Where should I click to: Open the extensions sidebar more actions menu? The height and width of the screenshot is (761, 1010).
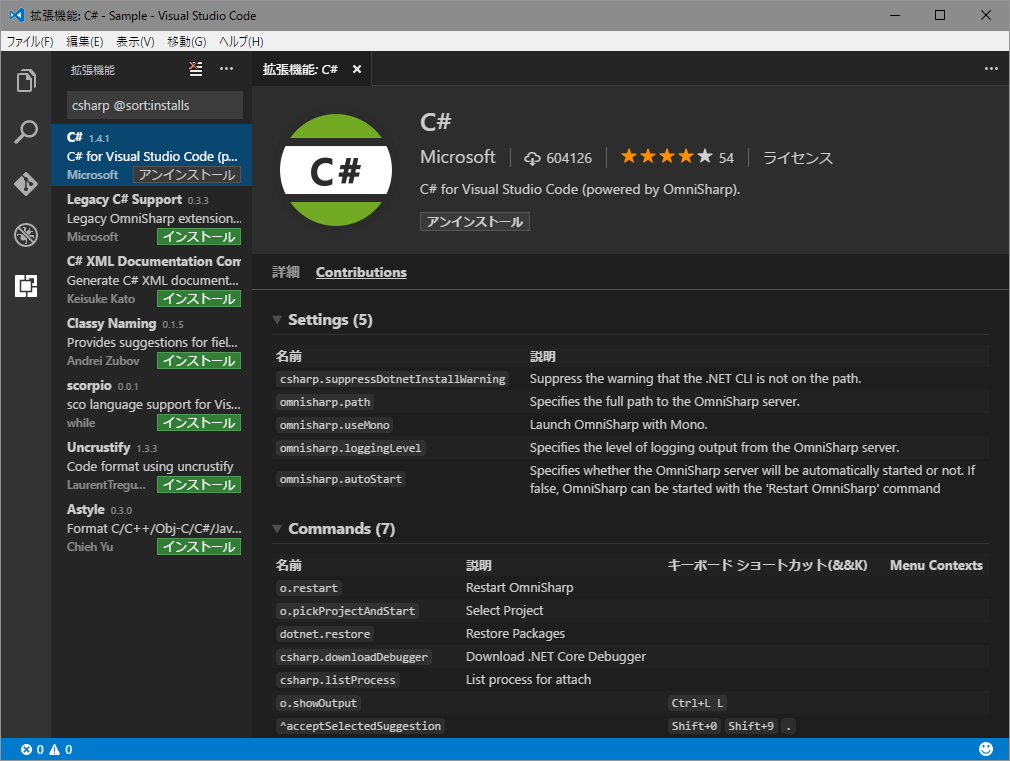tap(226, 69)
